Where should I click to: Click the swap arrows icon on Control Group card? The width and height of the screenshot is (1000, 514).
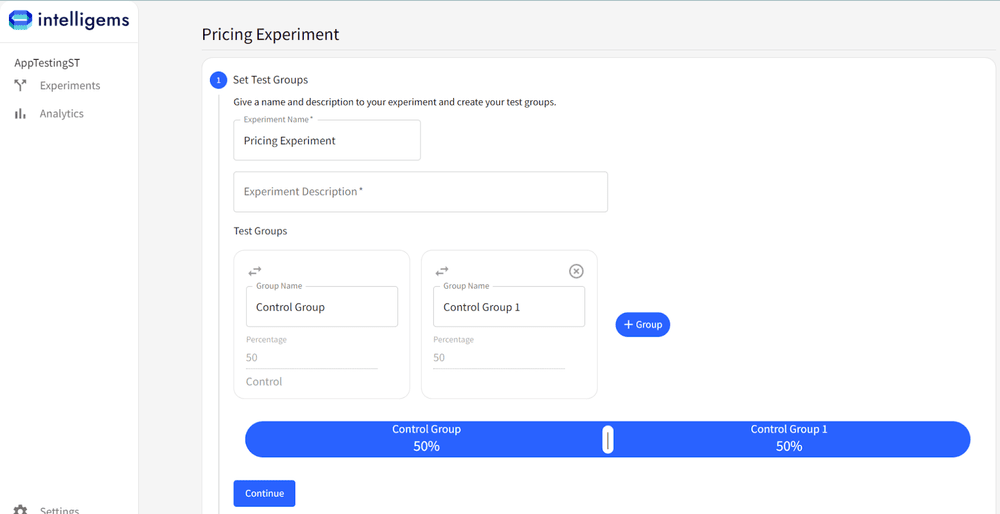point(254,271)
